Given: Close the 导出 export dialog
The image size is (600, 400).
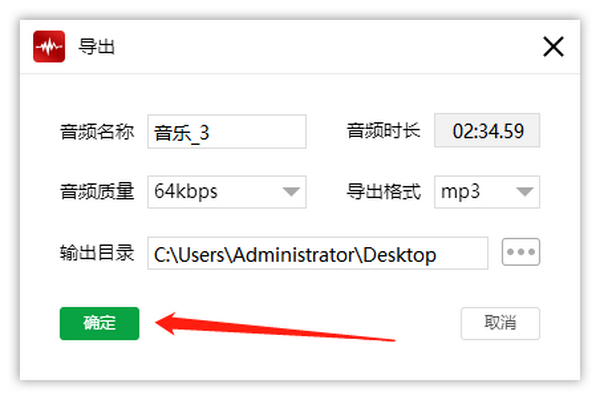Looking at the screenshot, I should (553, 47).
